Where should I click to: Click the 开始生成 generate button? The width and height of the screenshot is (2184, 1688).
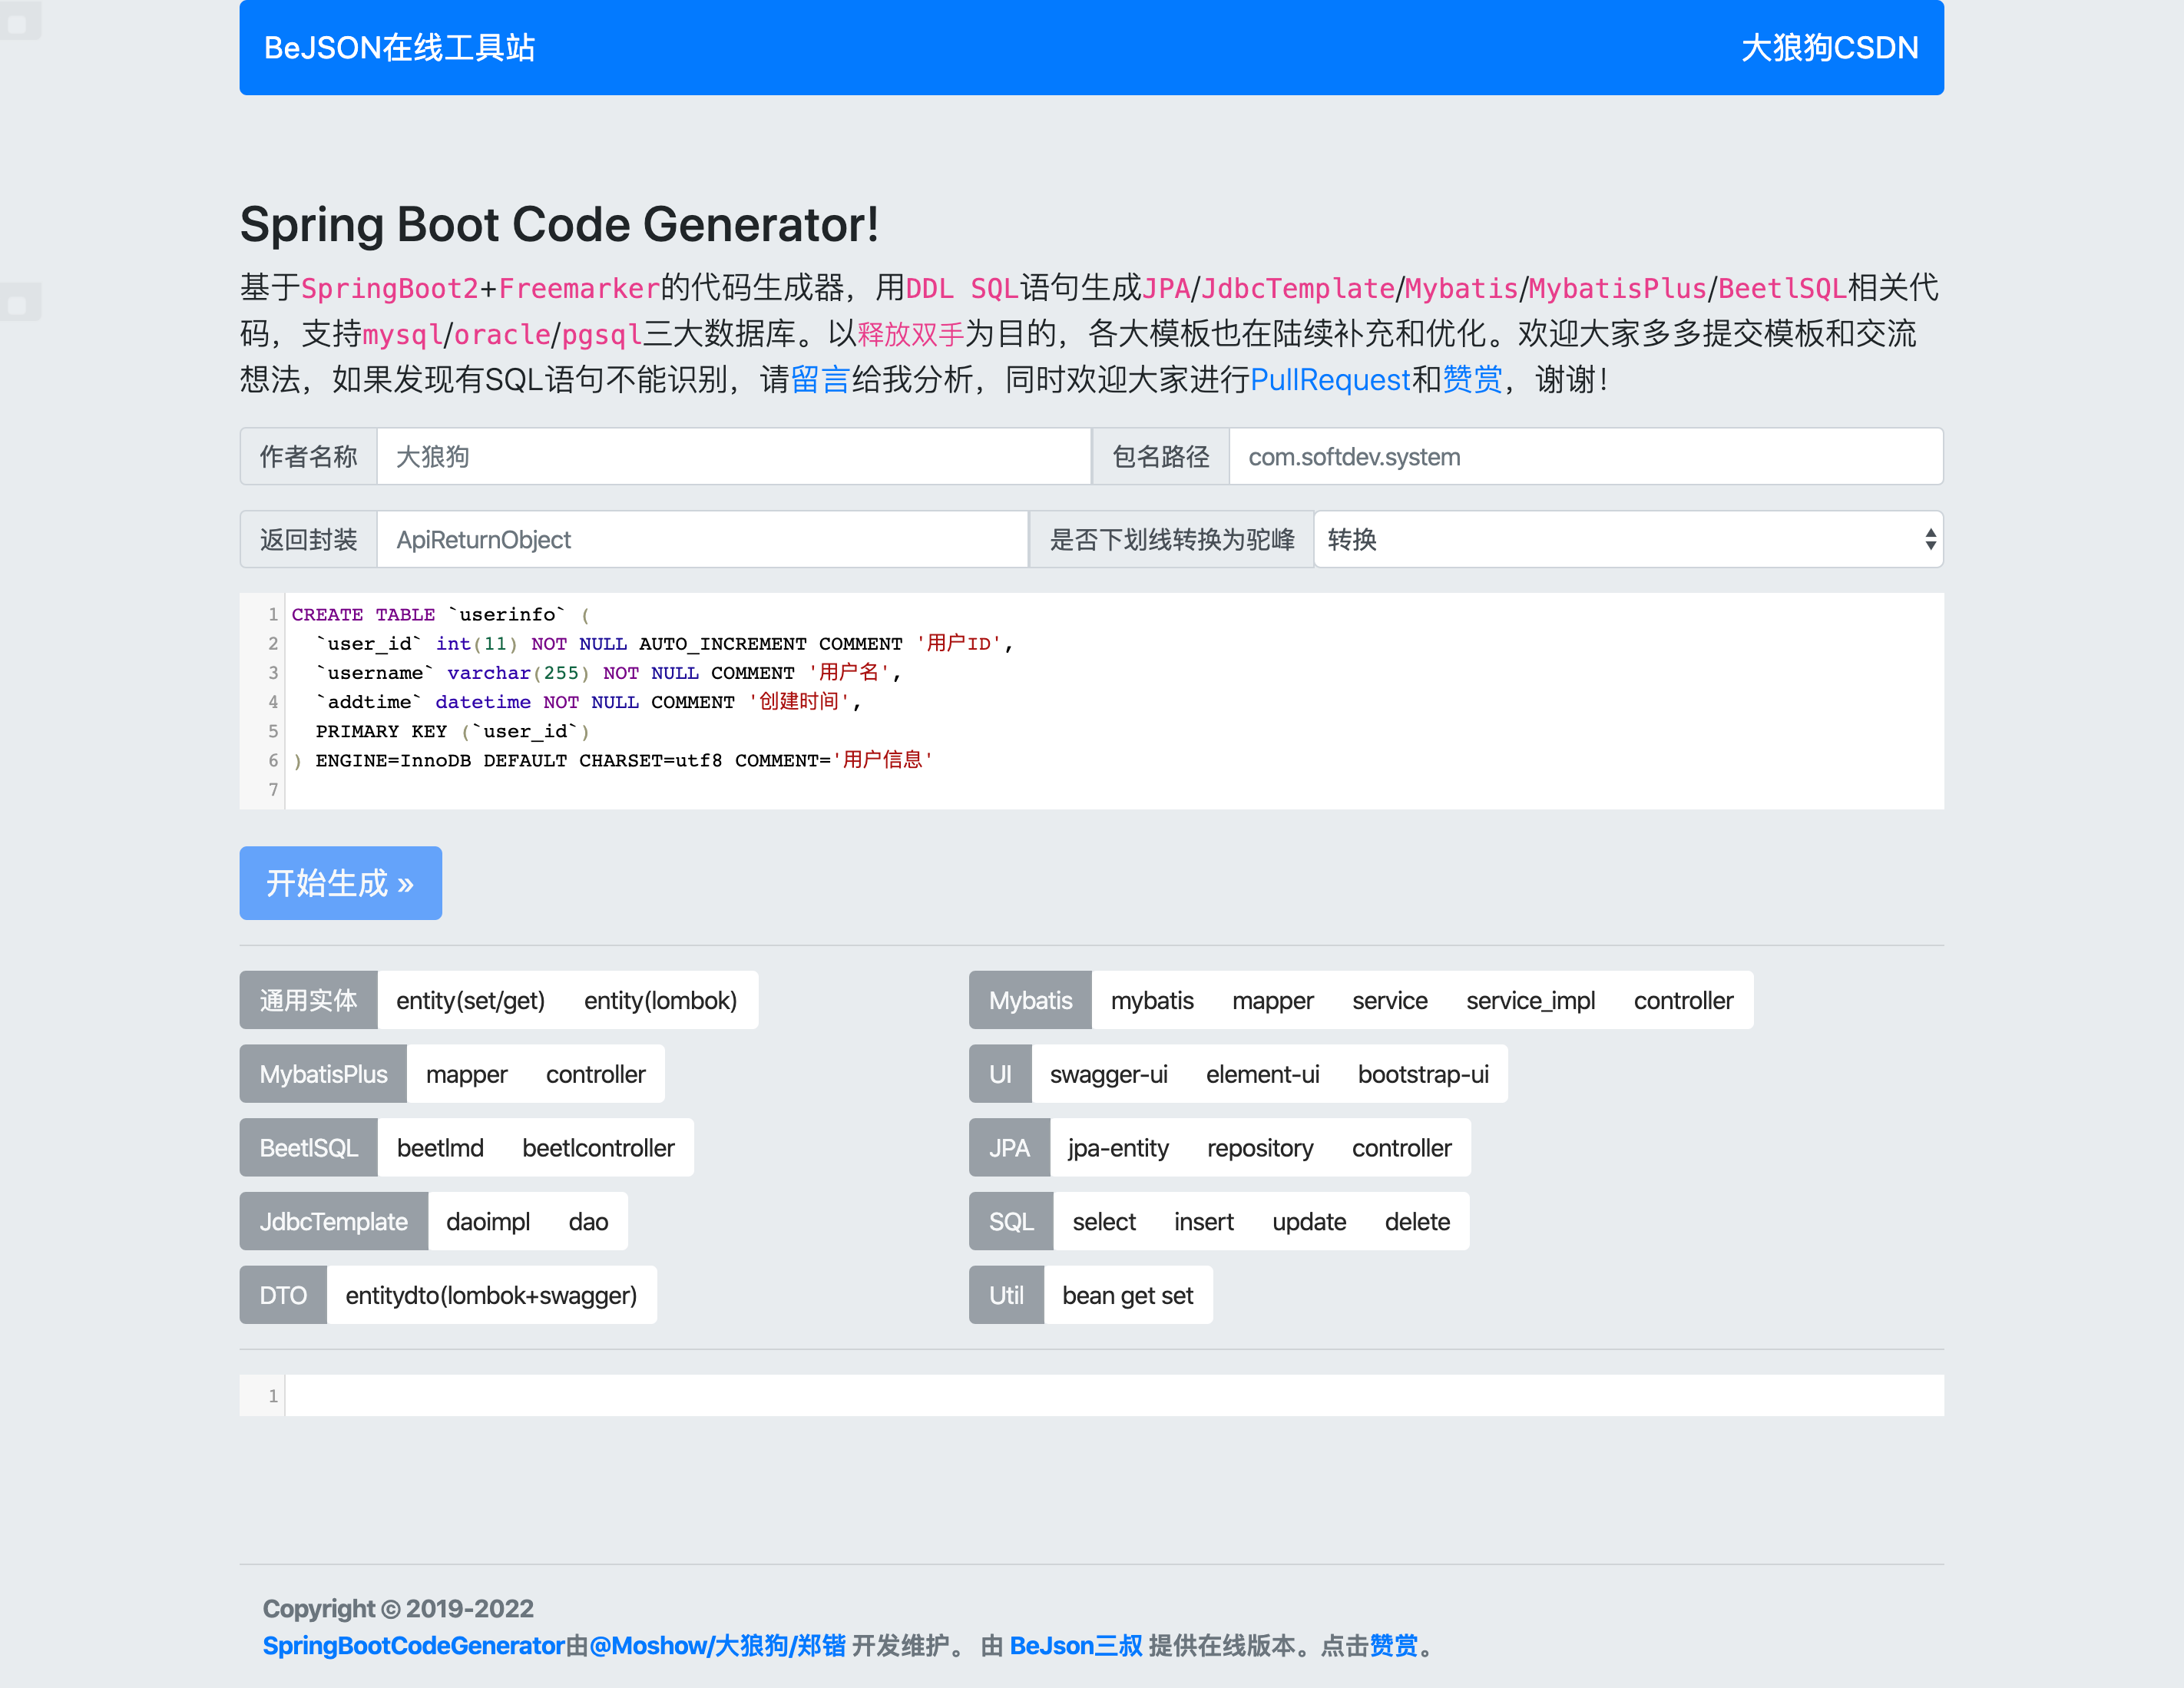(340, 883)
